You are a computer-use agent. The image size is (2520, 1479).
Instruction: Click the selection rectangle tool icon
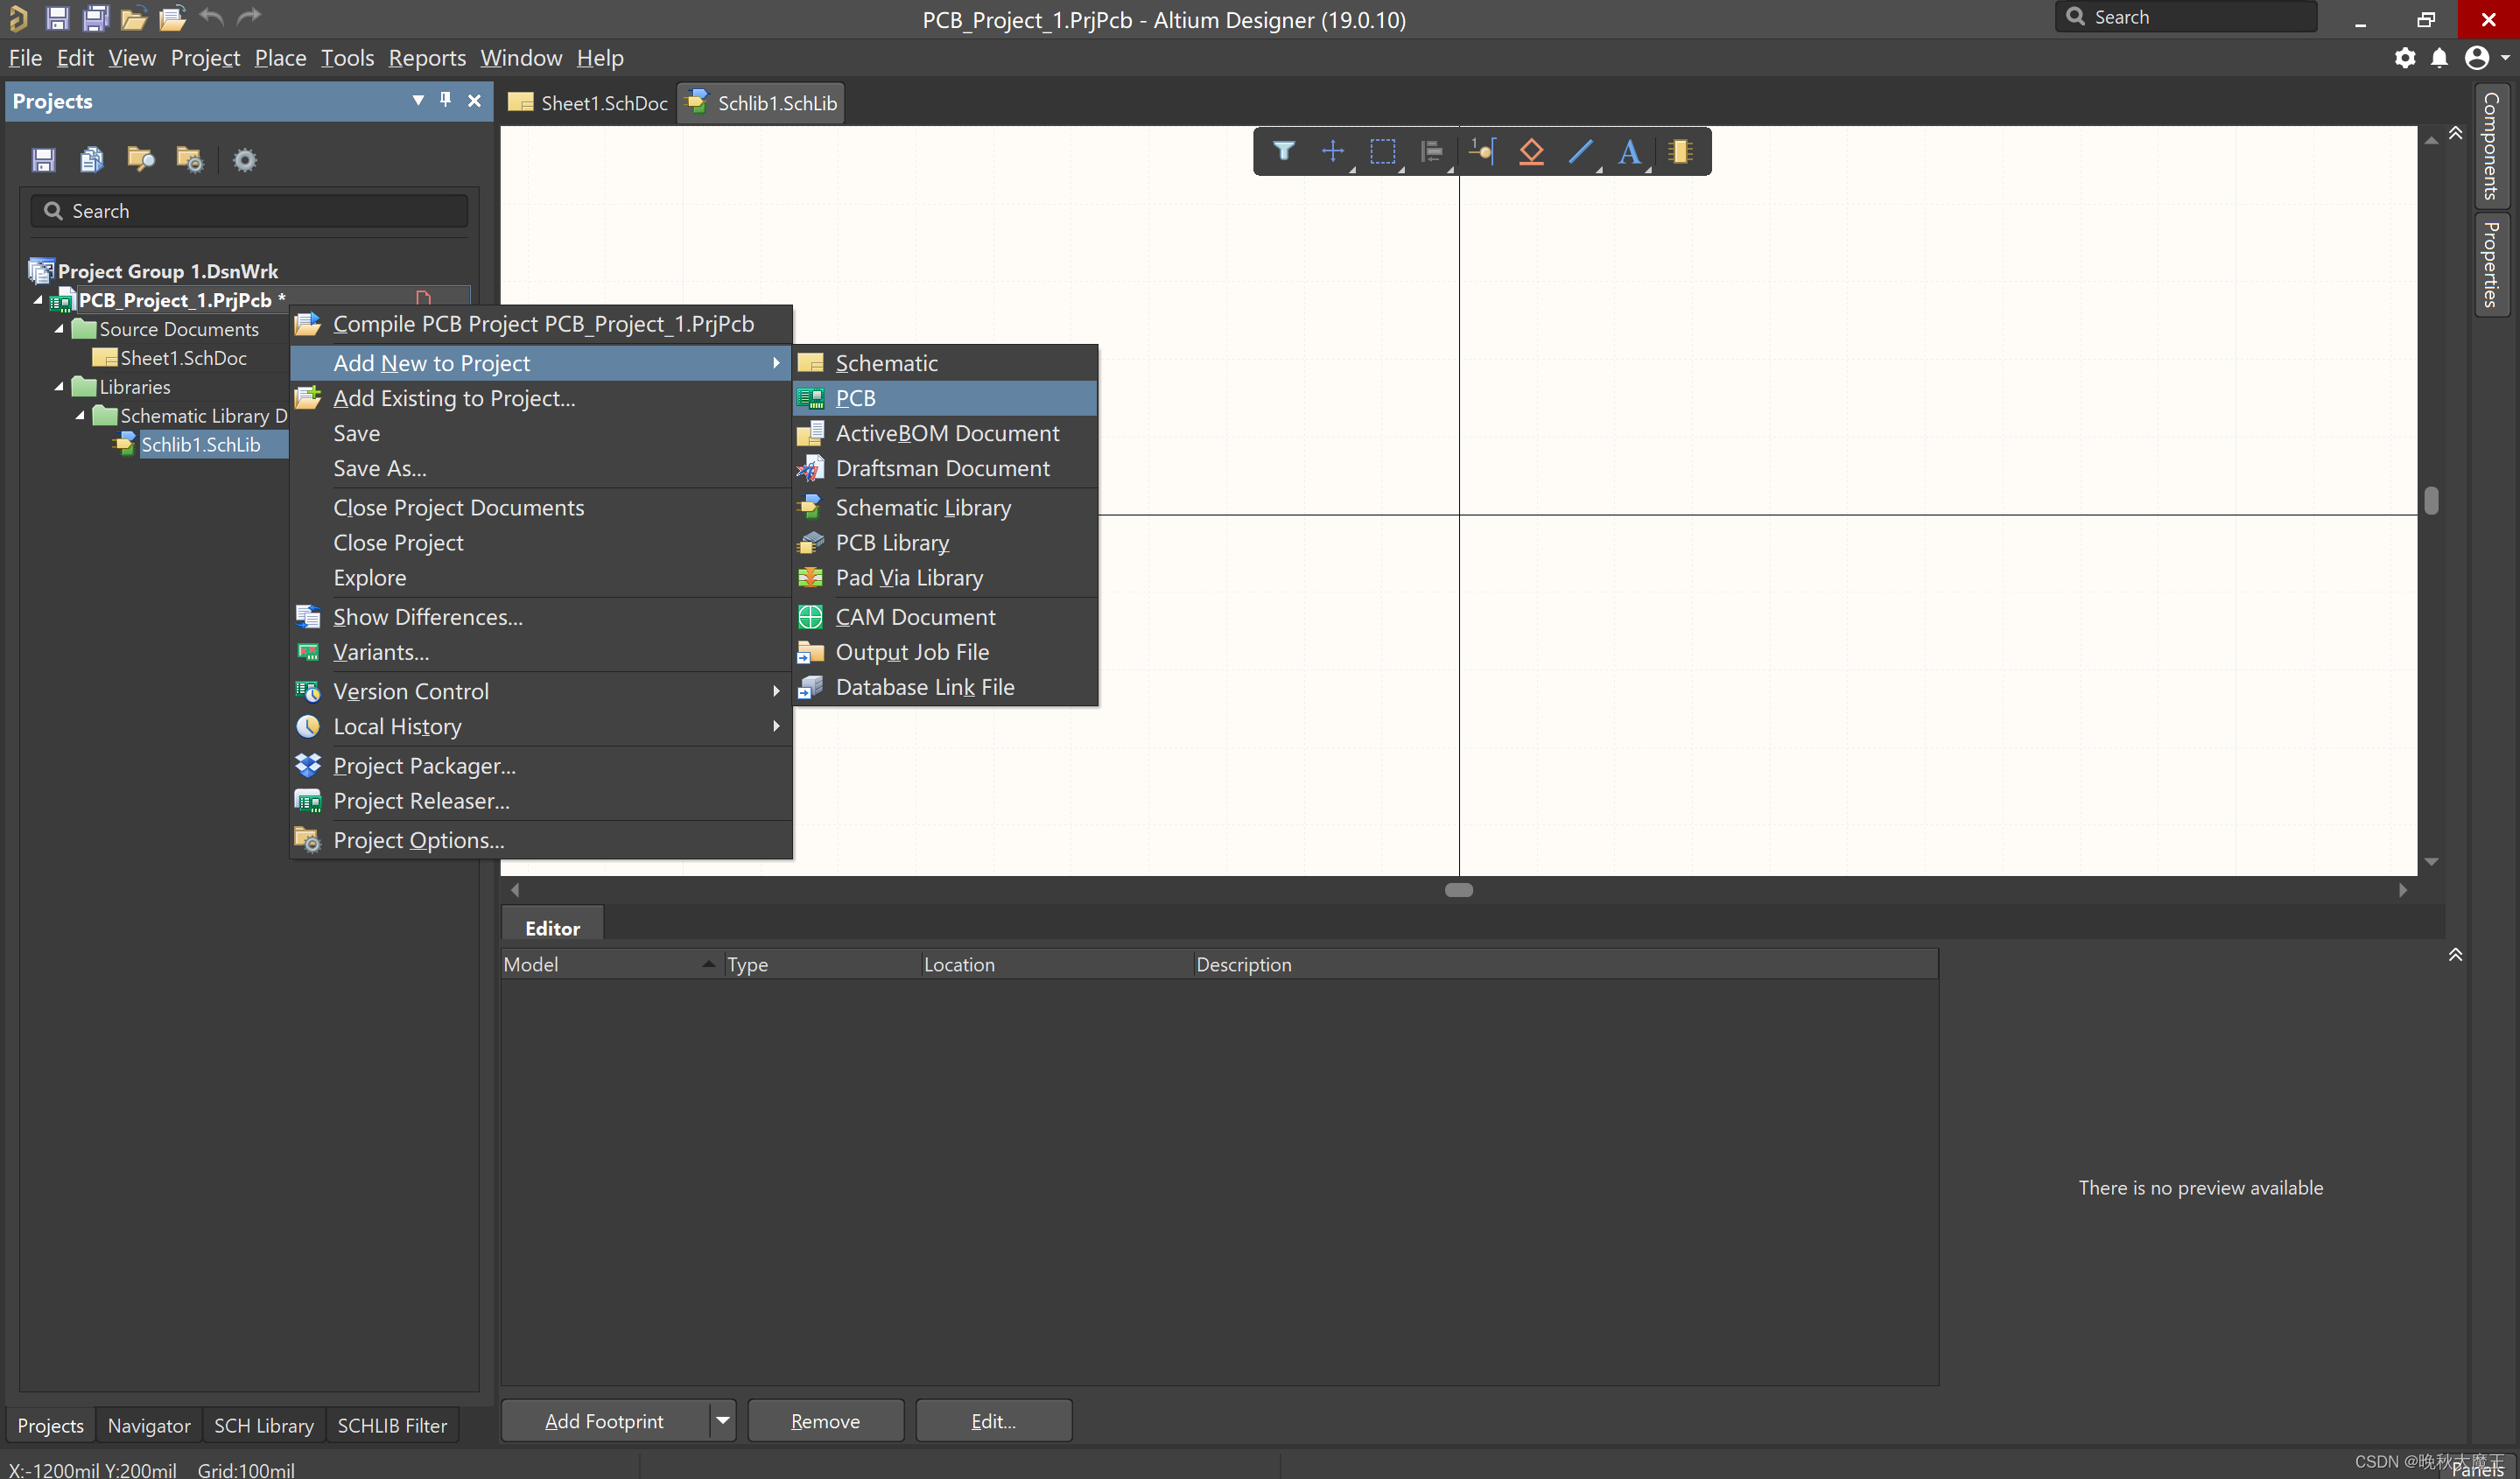click(x=1382, y=152)
